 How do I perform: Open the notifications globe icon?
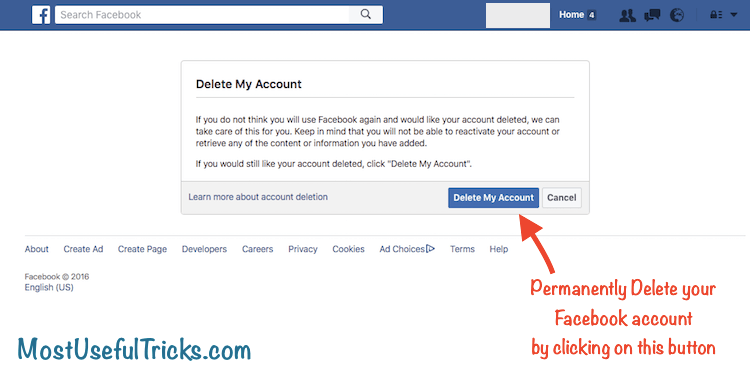(x=677, y=15)
